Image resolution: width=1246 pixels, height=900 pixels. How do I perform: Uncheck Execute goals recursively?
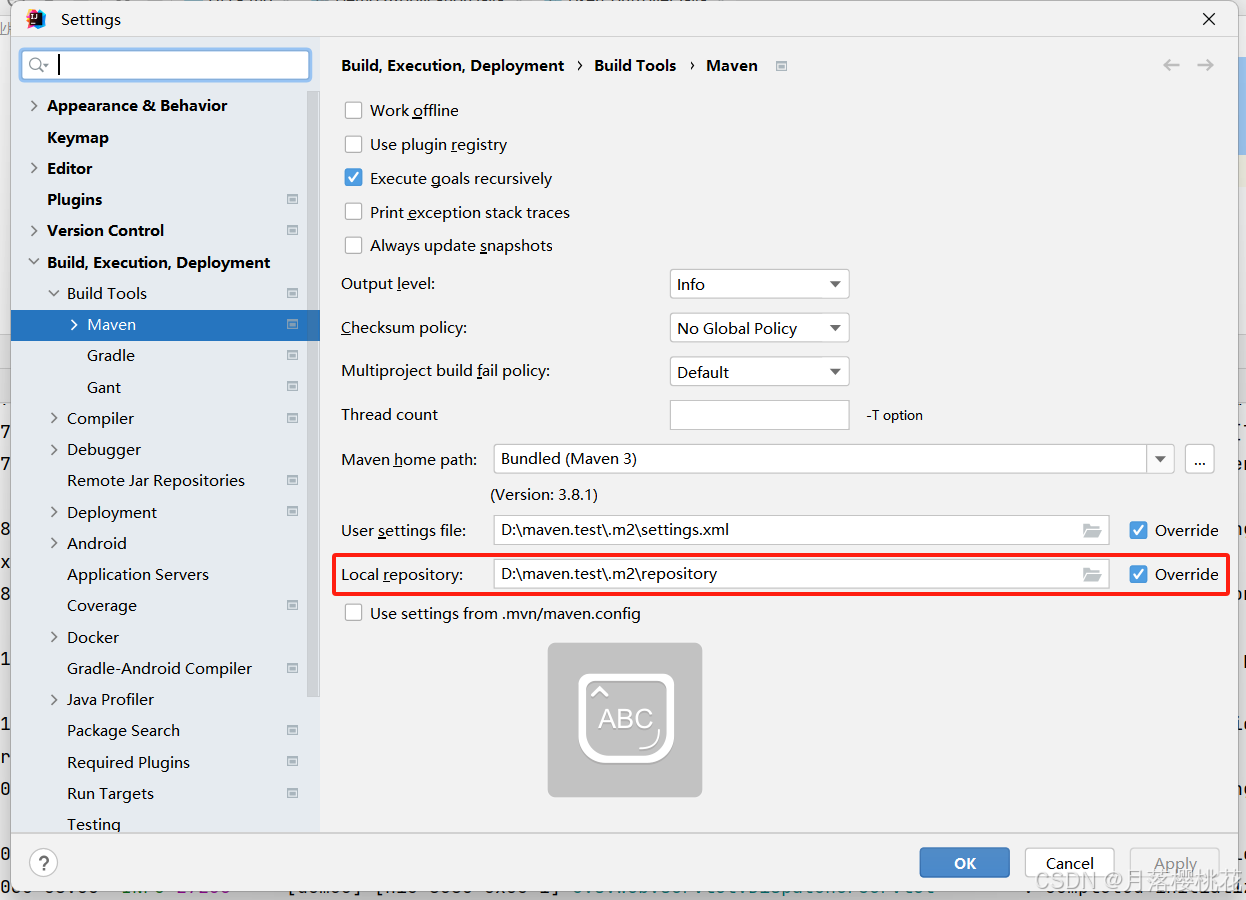[x=353, y=178]
